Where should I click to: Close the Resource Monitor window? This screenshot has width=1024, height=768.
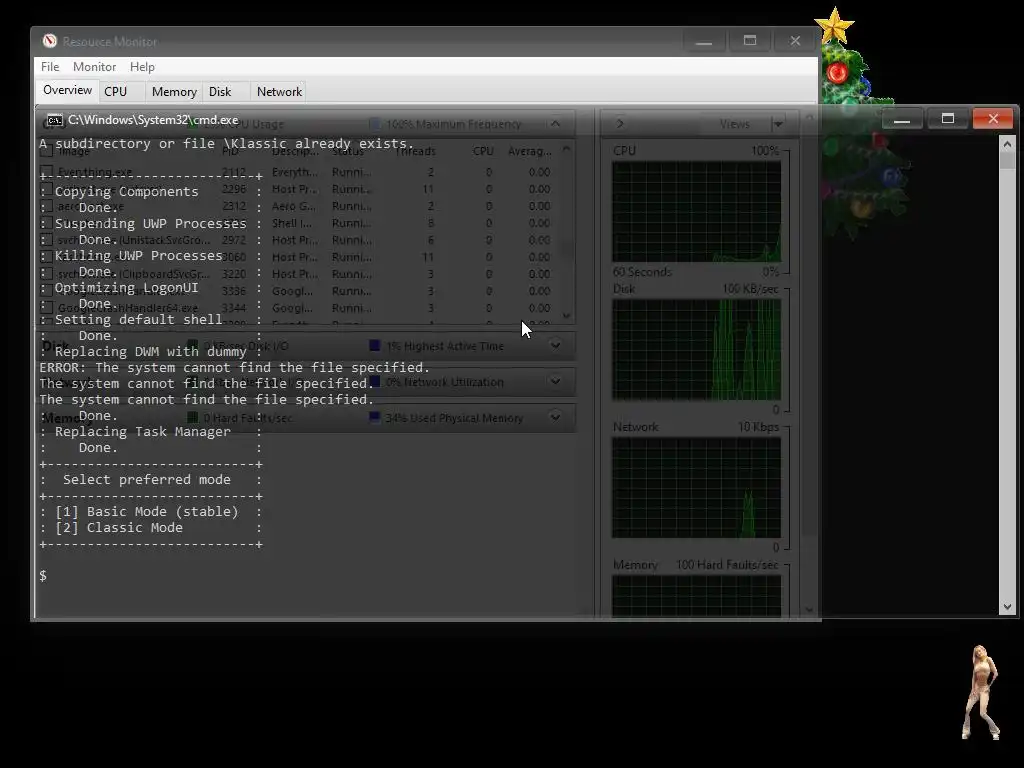[x=795, y=41]
